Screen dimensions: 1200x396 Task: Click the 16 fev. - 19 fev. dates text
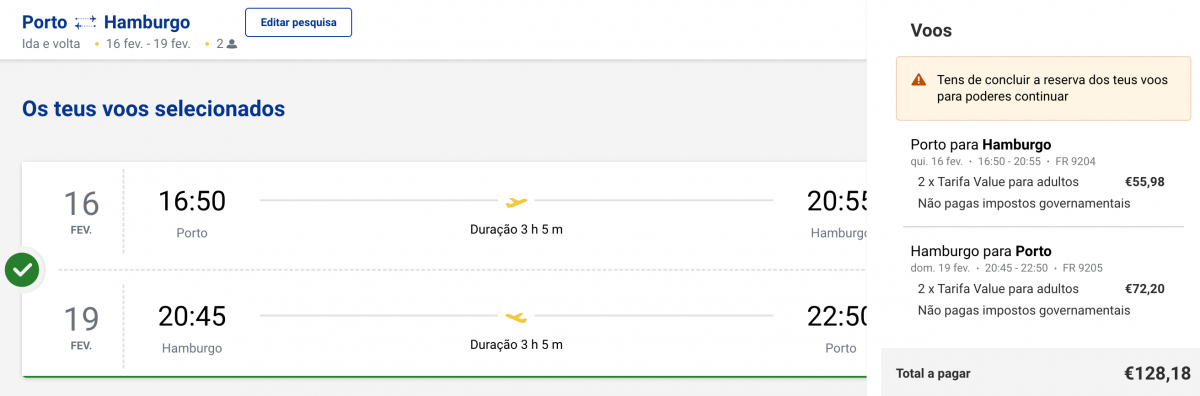[x=148, y=44]
